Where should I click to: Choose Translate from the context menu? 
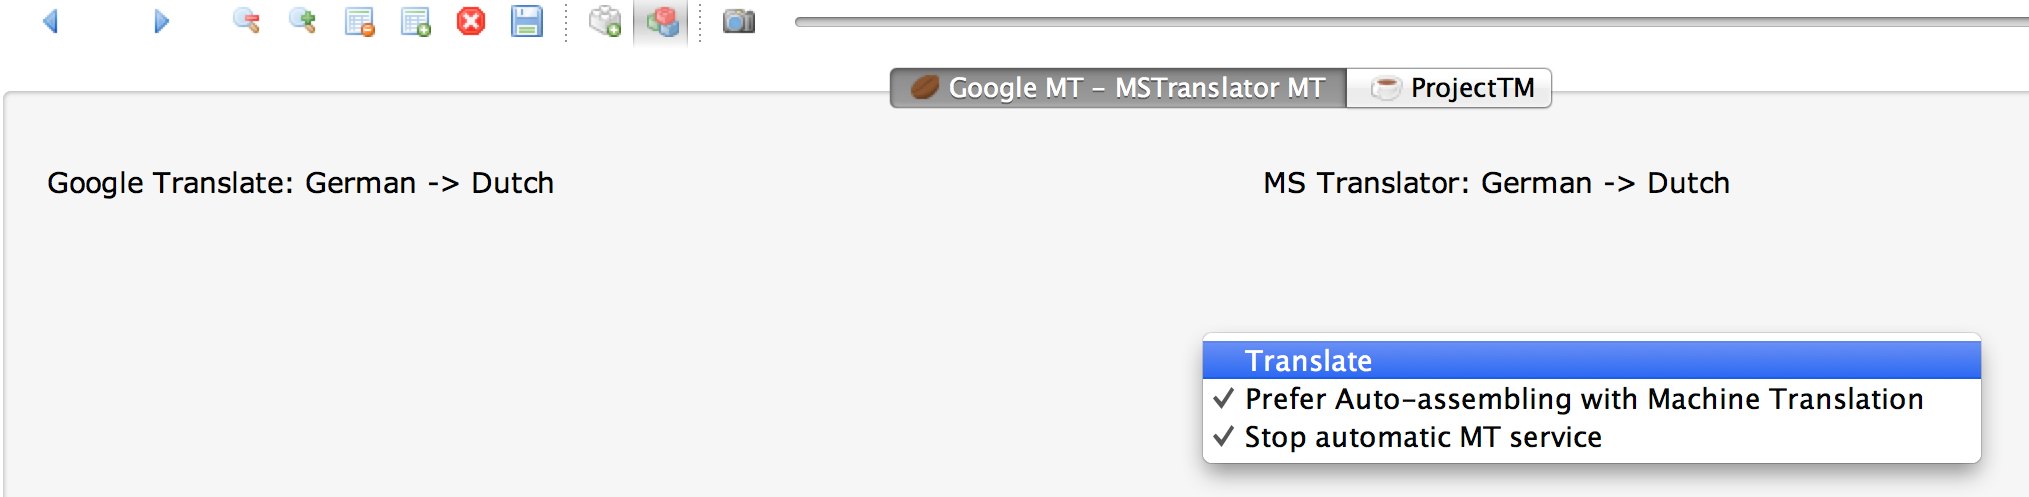pyautogui.click(x=1308, y=361)
